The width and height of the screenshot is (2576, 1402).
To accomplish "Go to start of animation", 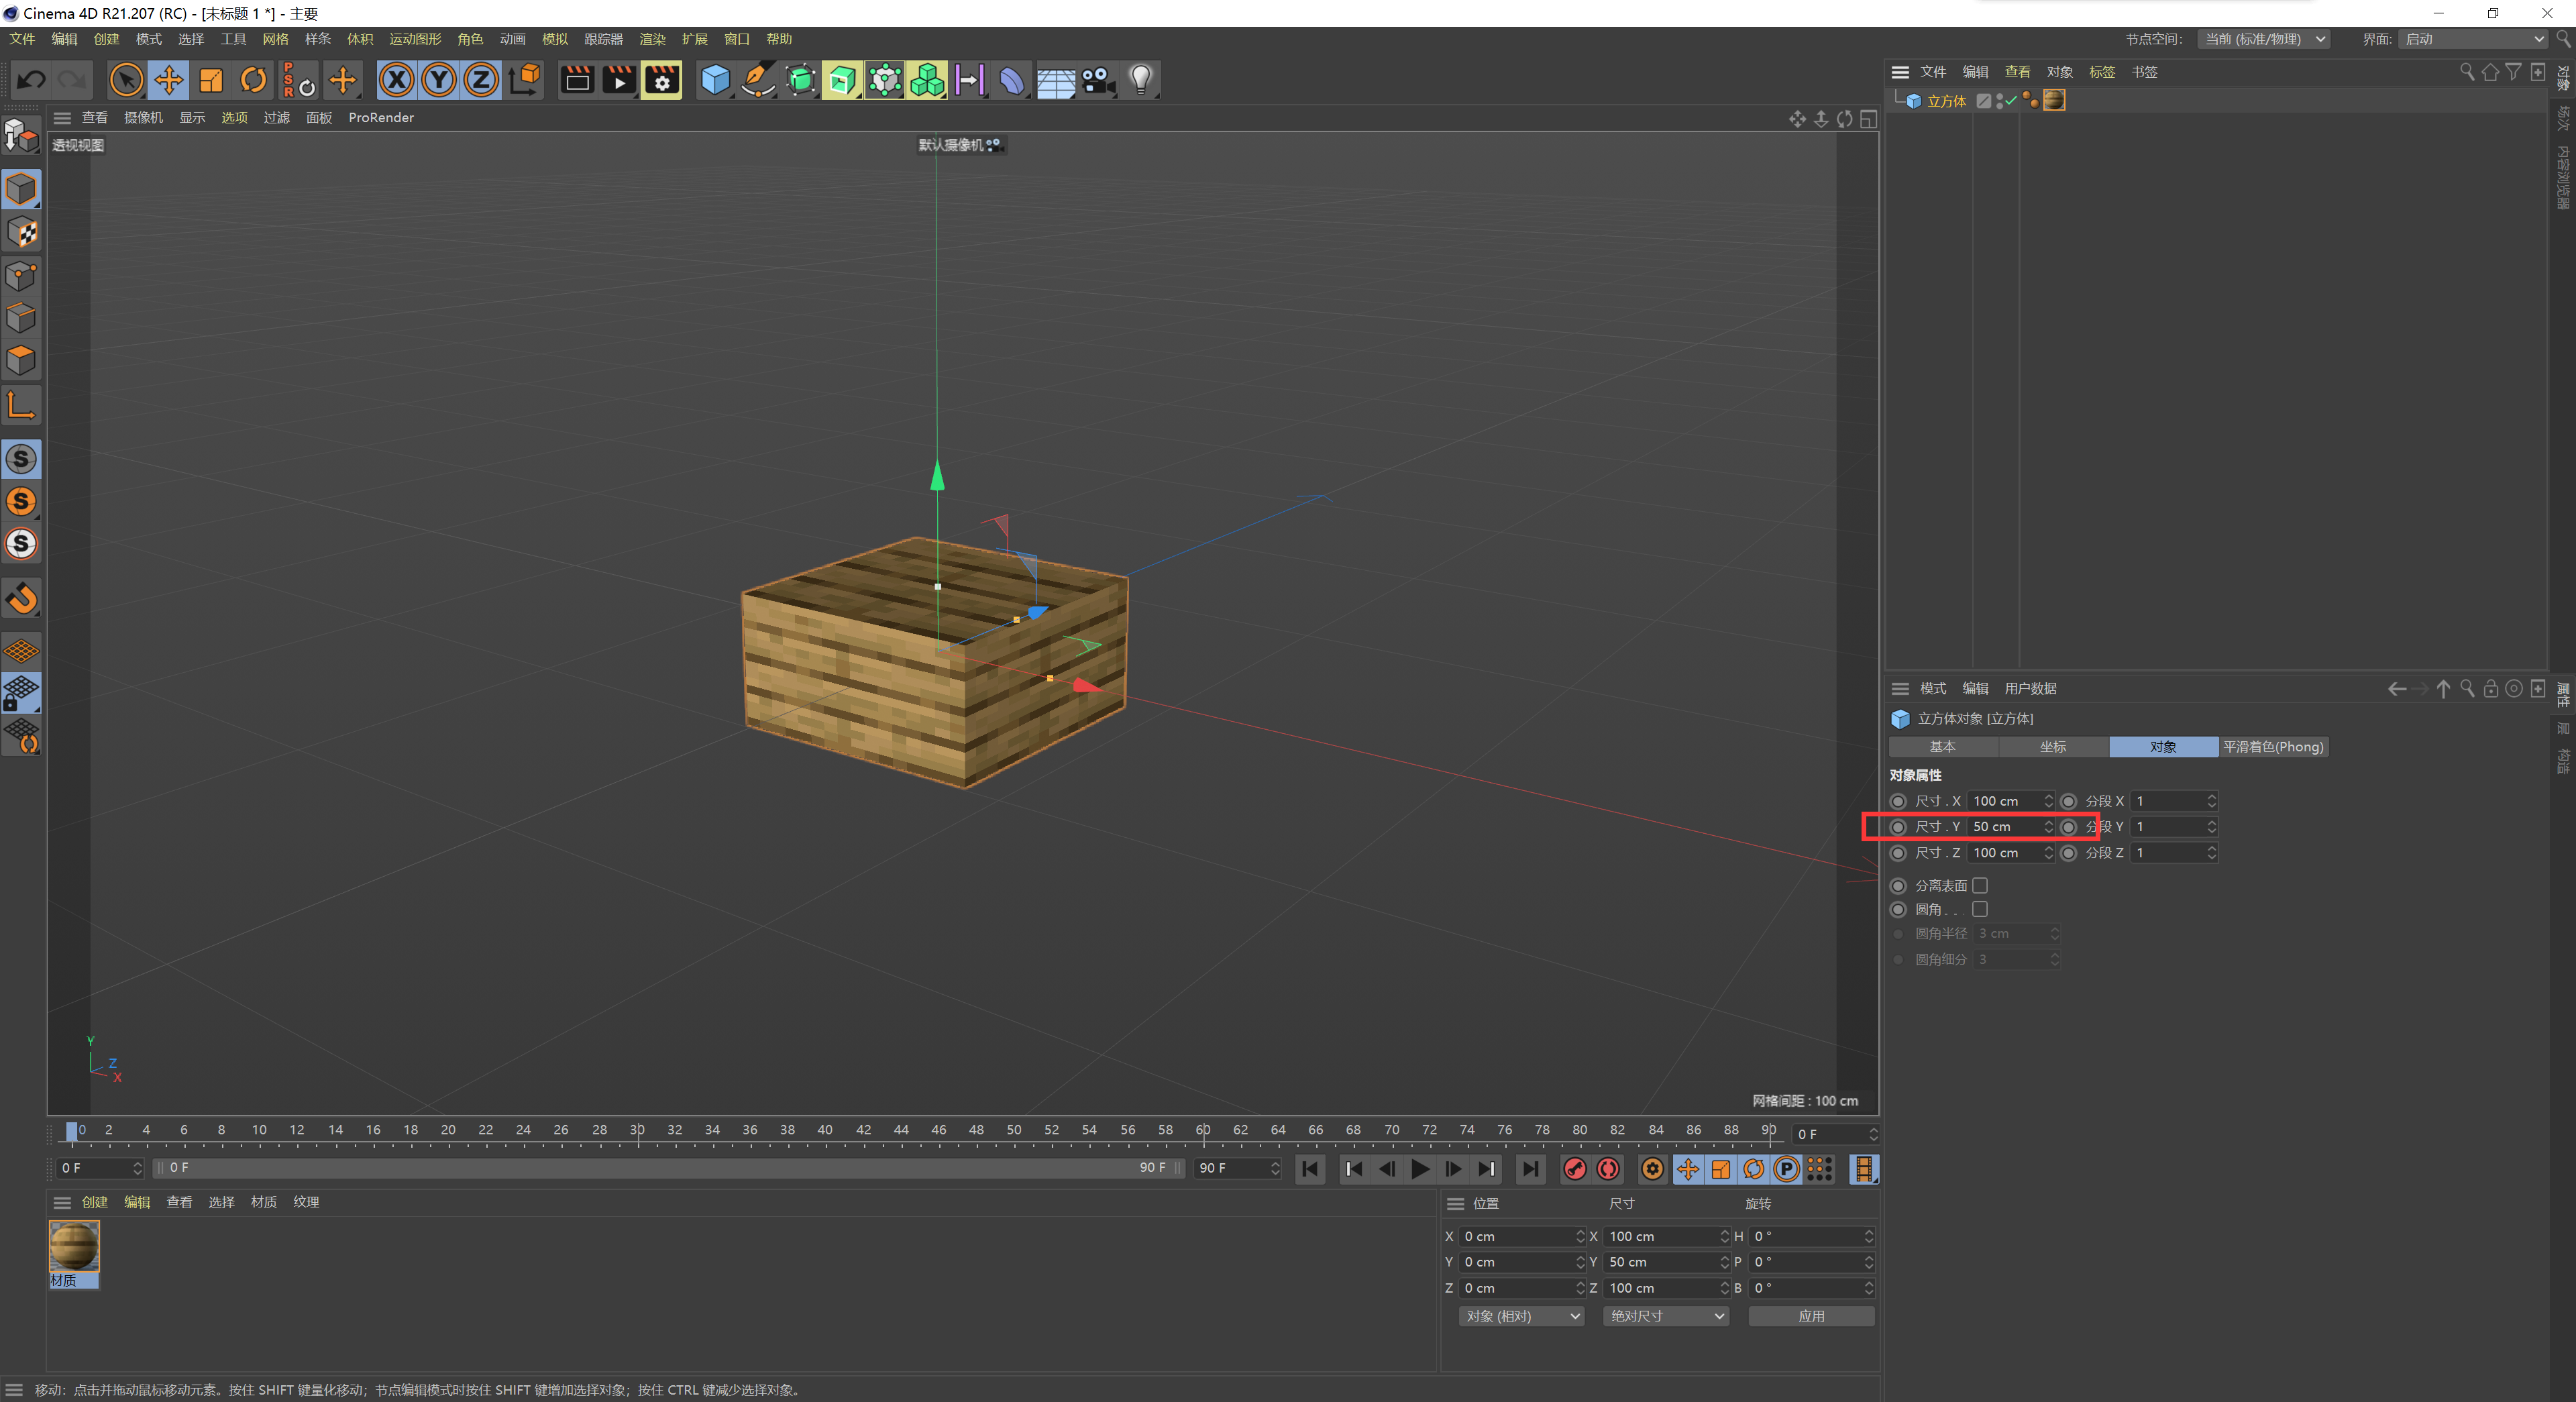I will point(1310,1169).
